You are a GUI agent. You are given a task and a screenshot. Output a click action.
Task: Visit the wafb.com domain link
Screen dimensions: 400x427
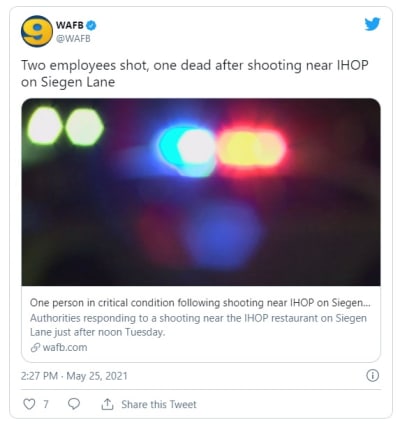click(65, 347)
